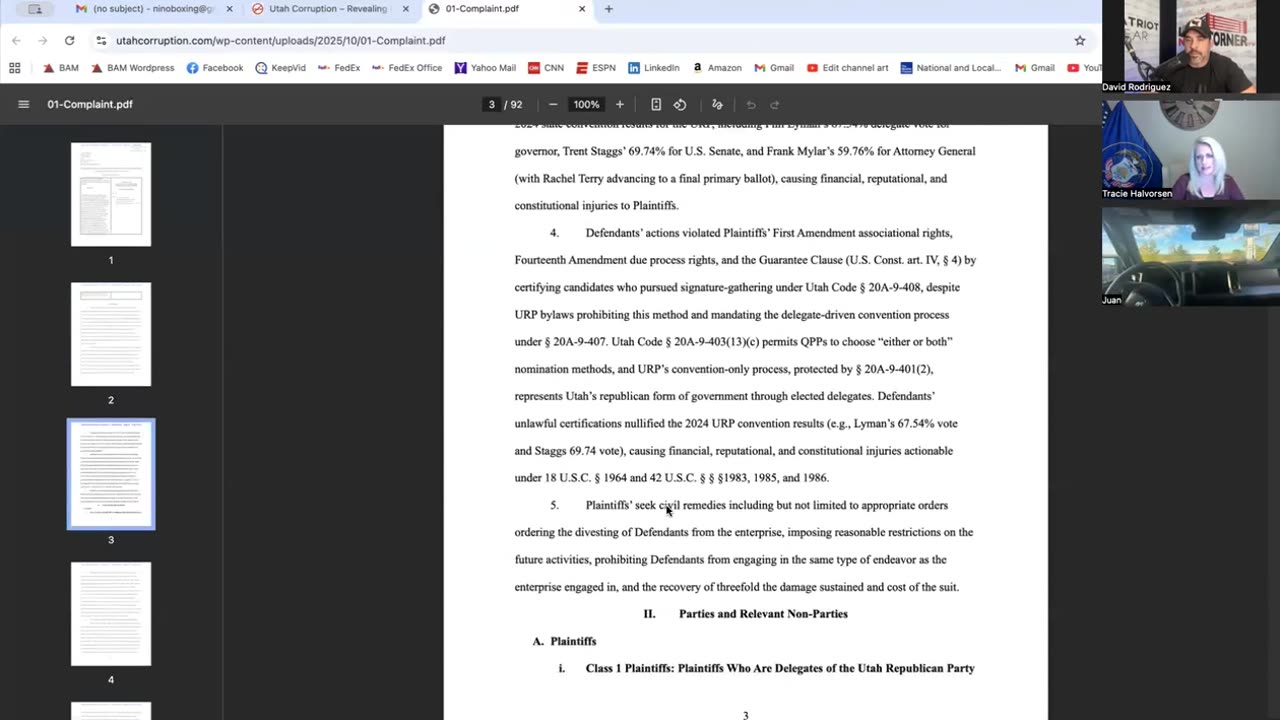Open the ESPN bookmark
This screenshot has width=1280, height=720.
[596, 68]
